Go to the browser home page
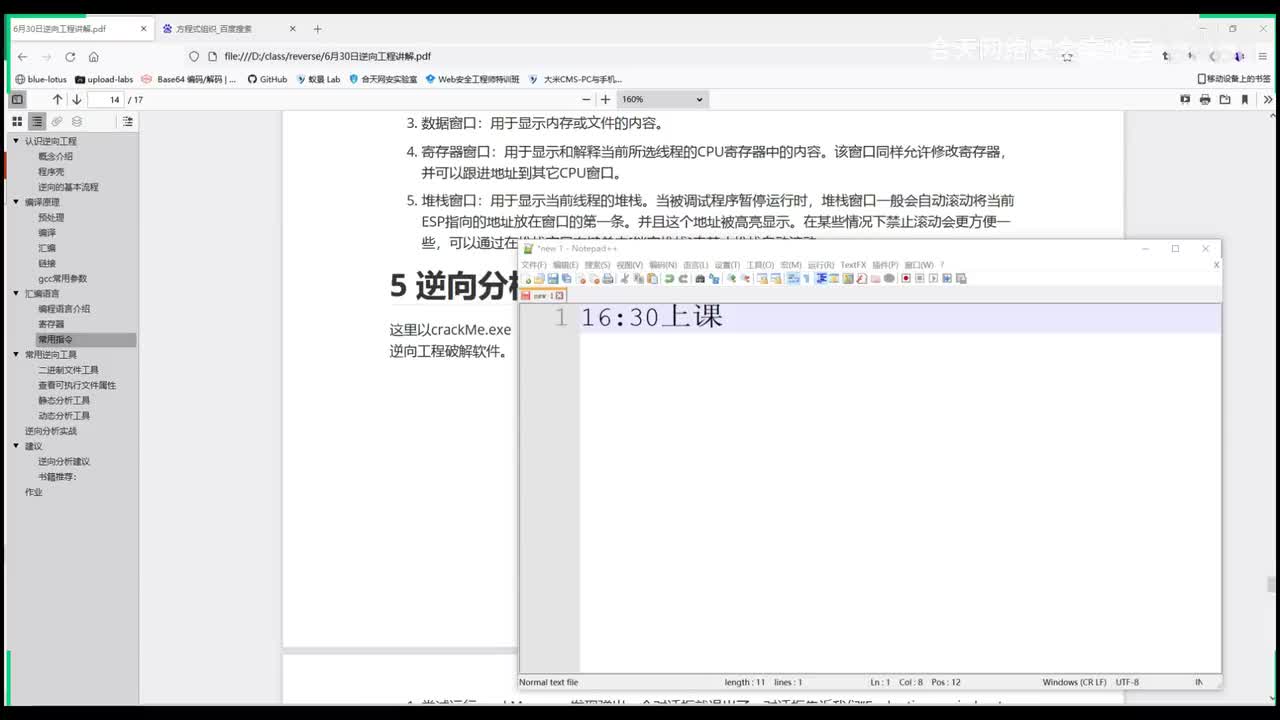Viewport: 1280px width, 720px height. 93,57
